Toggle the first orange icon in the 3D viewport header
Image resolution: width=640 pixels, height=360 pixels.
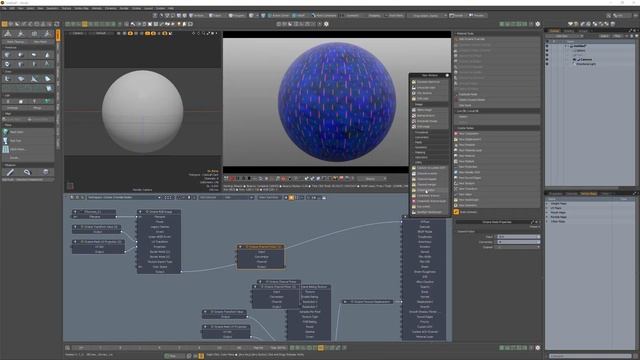[130, 33]
